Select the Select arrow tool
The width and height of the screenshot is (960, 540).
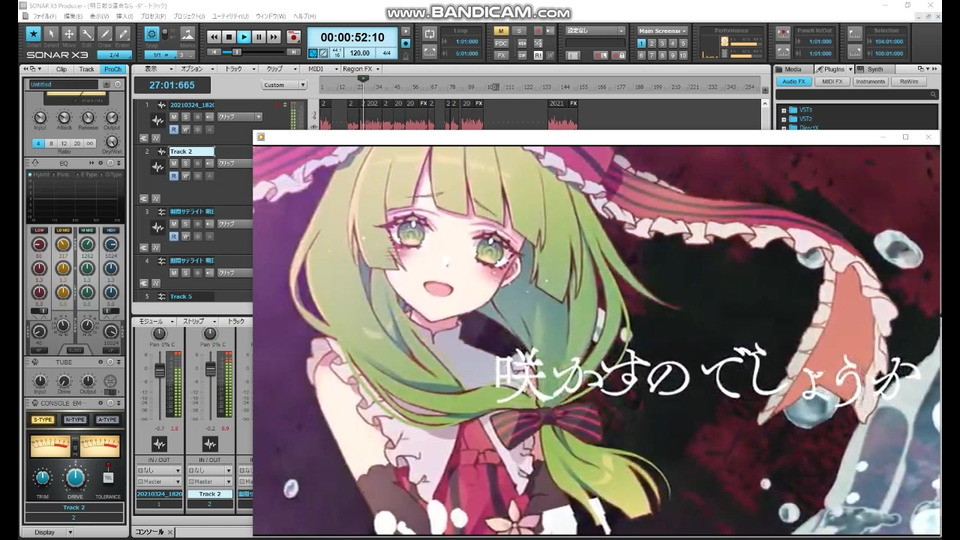point(51,34)
